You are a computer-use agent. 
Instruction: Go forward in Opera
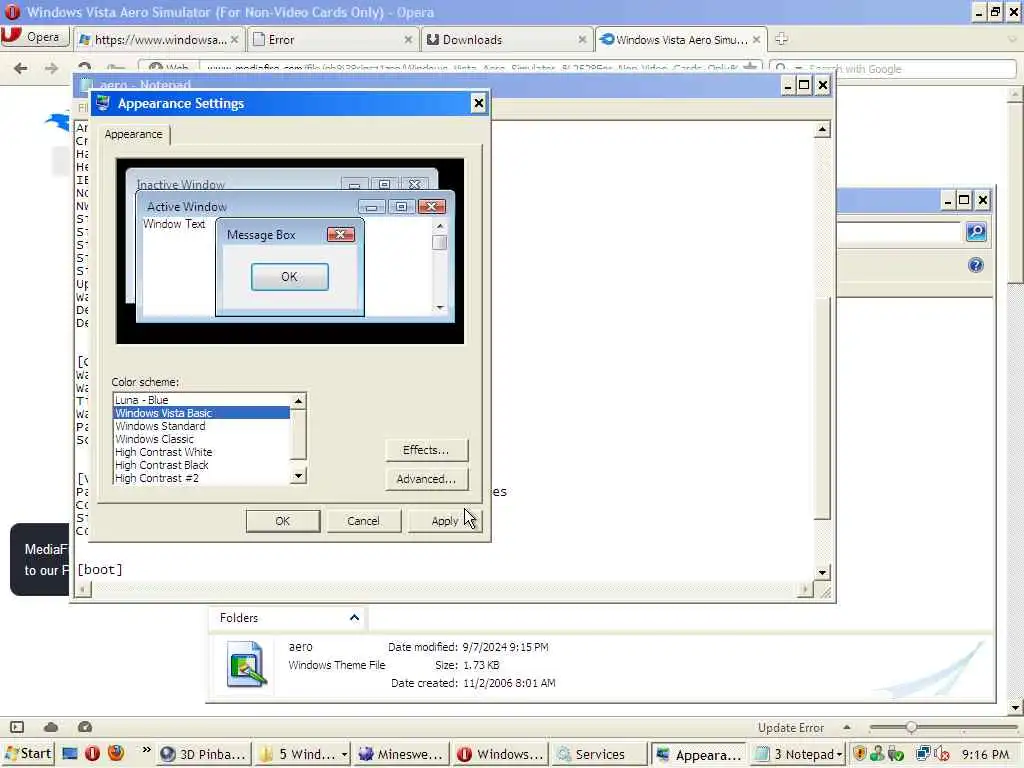tap(51, 68)
